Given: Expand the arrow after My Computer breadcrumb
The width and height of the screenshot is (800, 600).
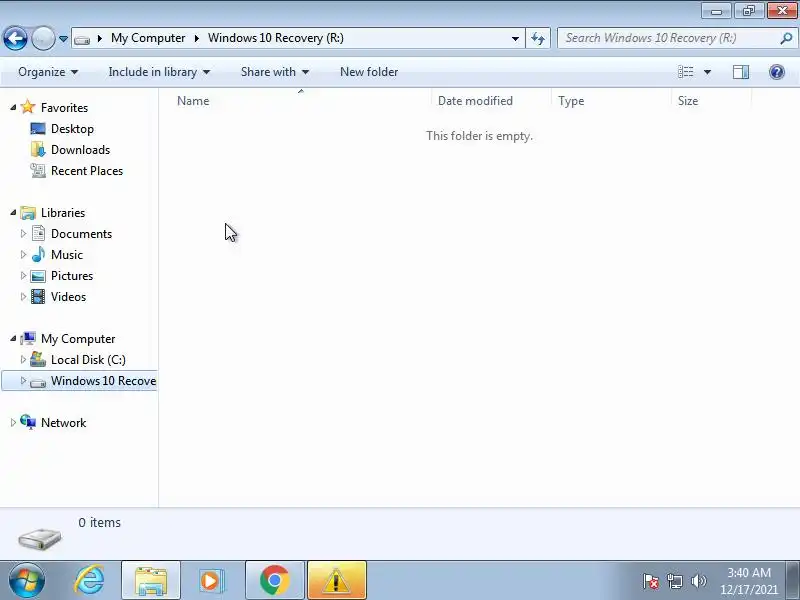Looking at the screenshot, I should pyautogui.click(x=196, y=38).
